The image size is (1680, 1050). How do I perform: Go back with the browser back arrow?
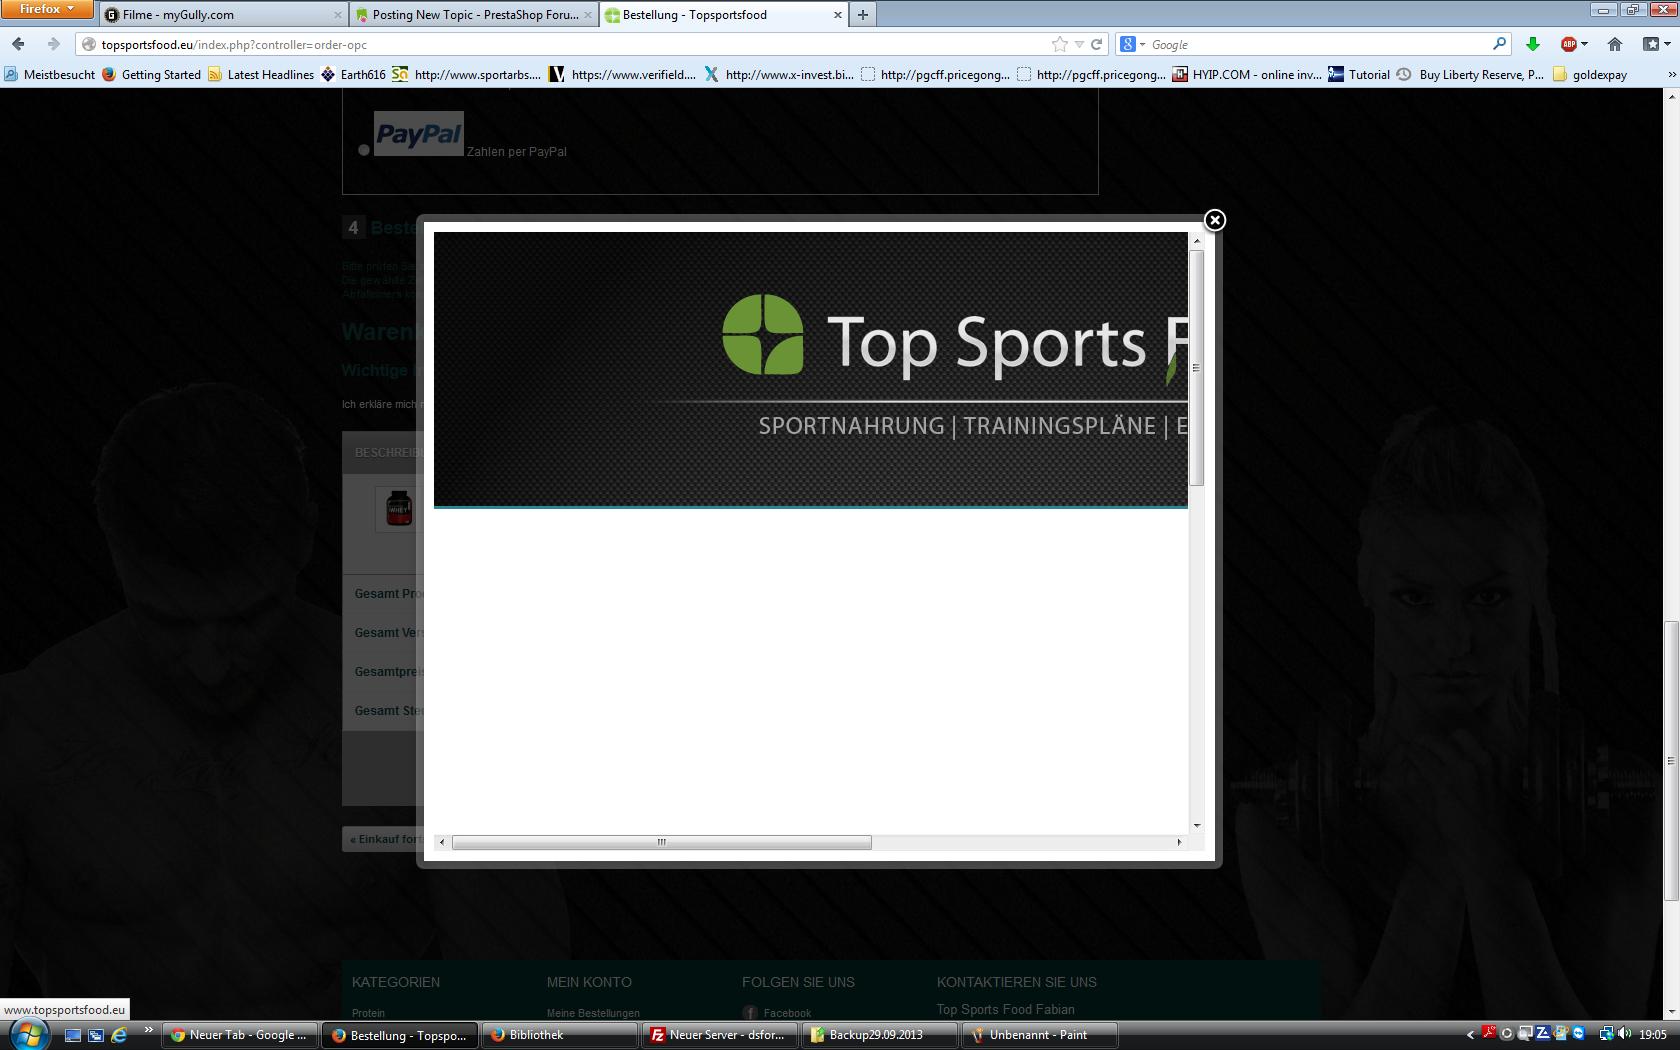(18, 44)
